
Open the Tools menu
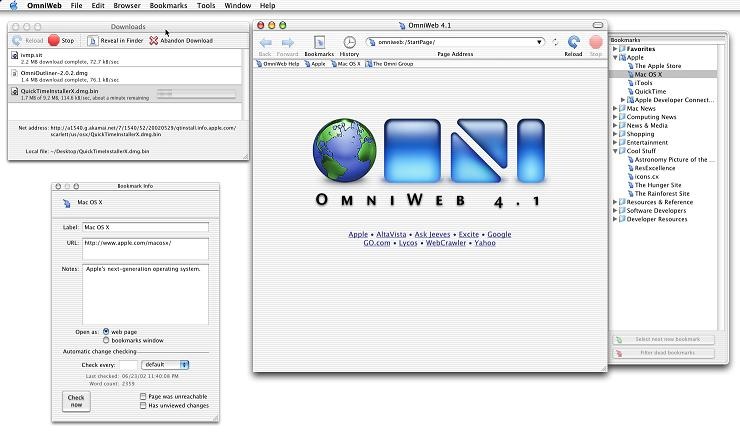pyautogui.click(x=206, y=6)
